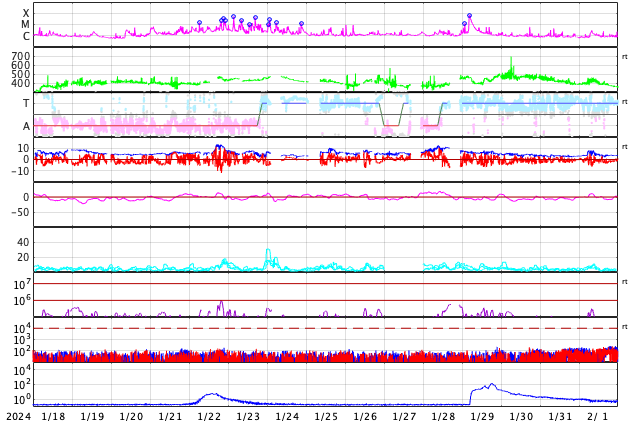This screenshot has width=634, height=424.
Task: Click the 1/29 date label
Action: tap(482, 416)
